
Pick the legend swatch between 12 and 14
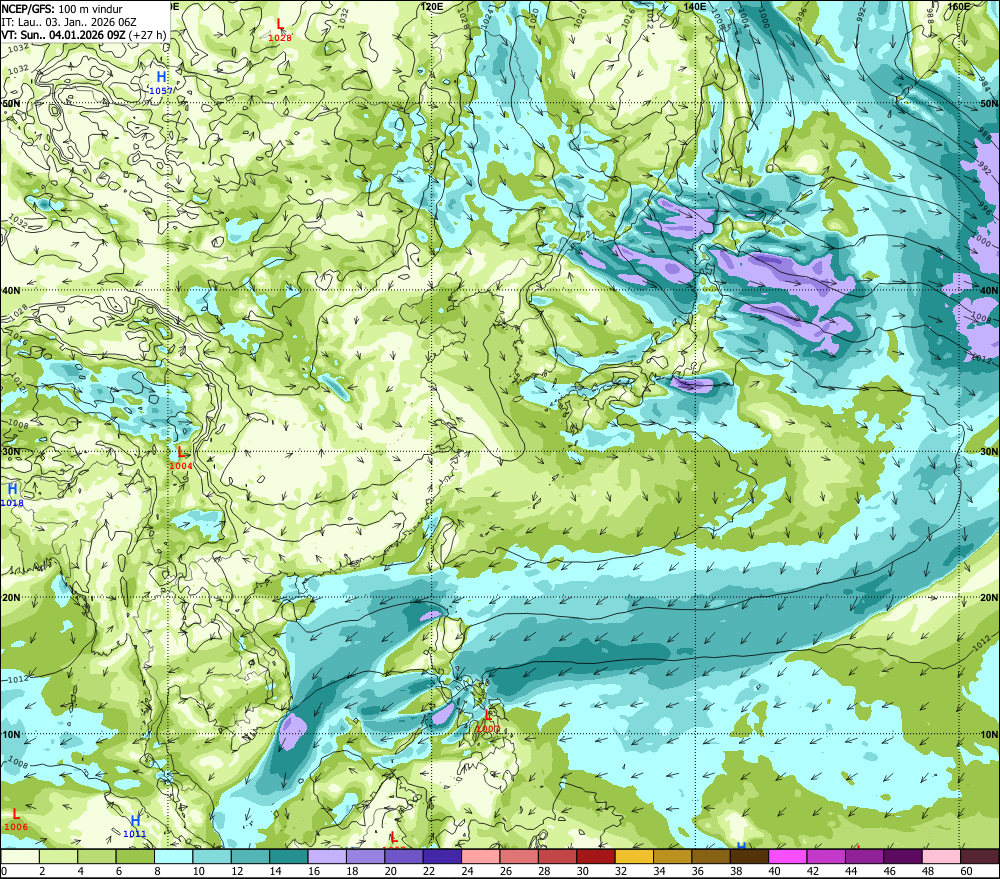251,857
